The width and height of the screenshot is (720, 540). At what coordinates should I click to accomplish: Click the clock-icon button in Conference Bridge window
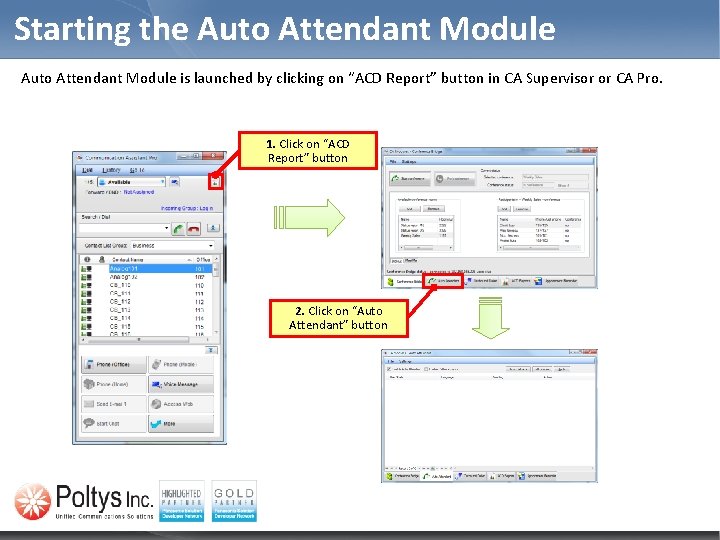pyautogui.click(x=454, y=178)
